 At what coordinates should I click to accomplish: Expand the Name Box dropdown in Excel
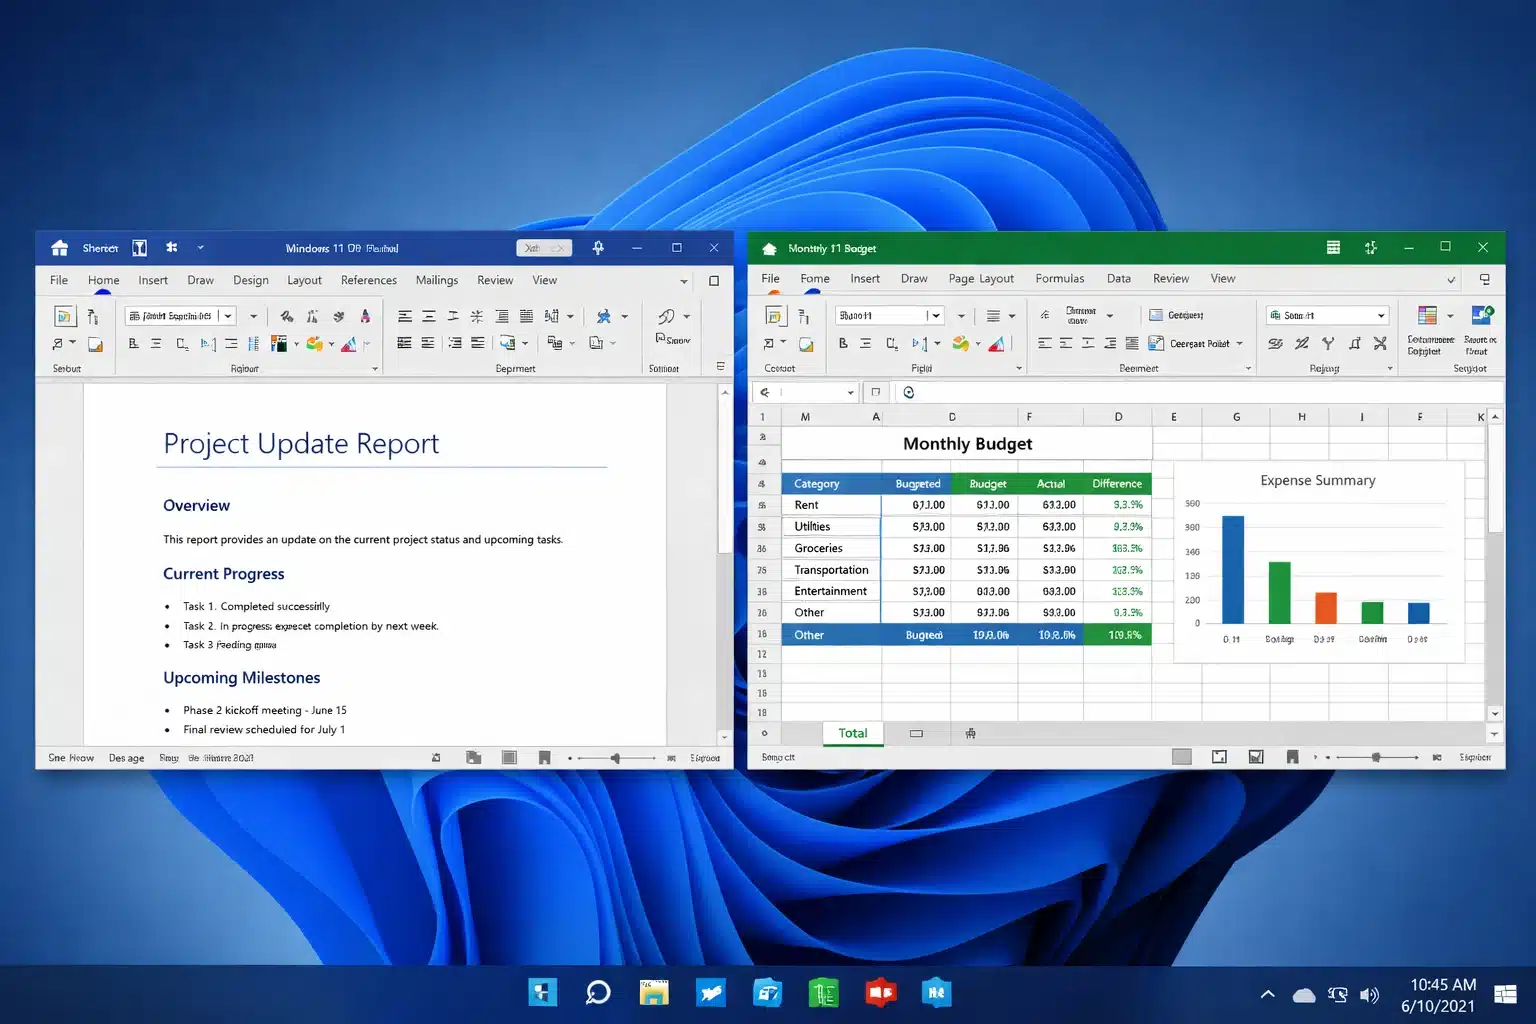(x=850, y=391)
